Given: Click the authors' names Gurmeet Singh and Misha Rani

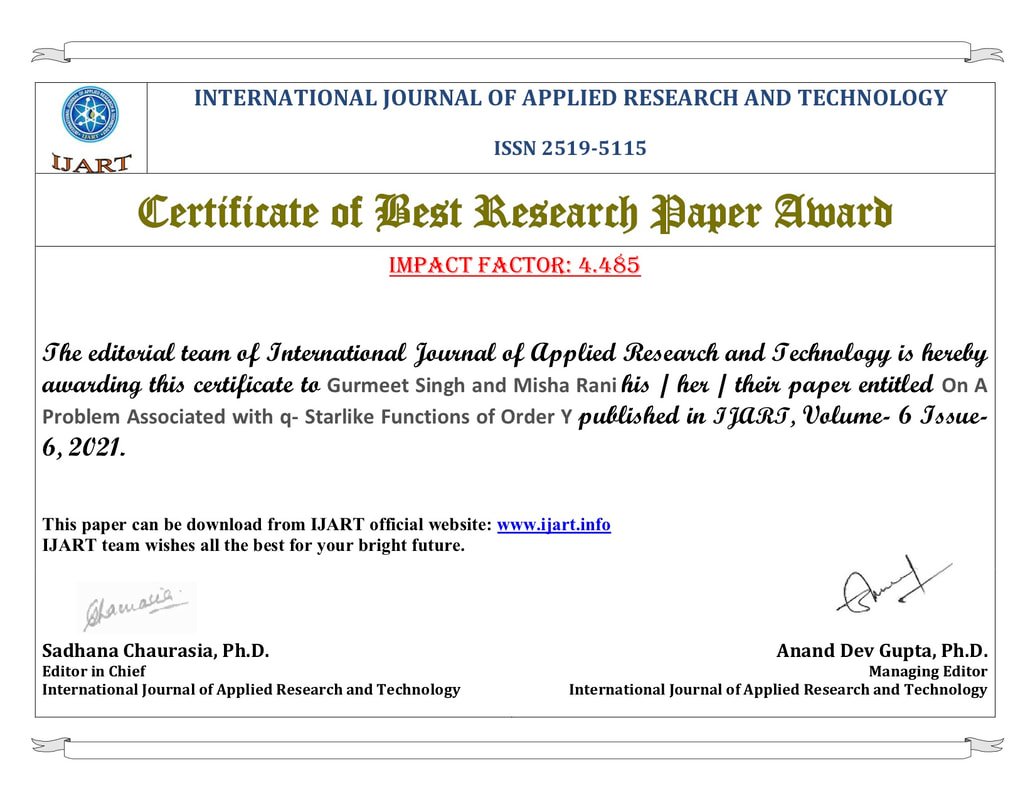Looking at the screenshot, I should click(471, 385).
